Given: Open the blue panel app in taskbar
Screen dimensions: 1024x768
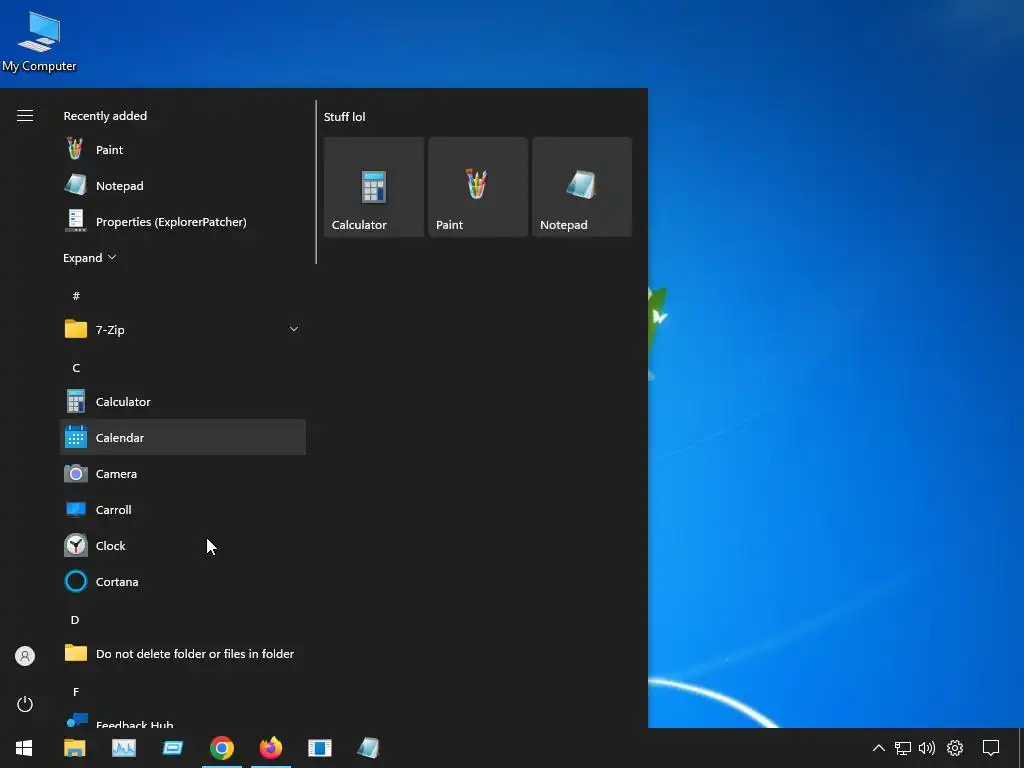Looking at the screenshot, I should coord(319,748).
